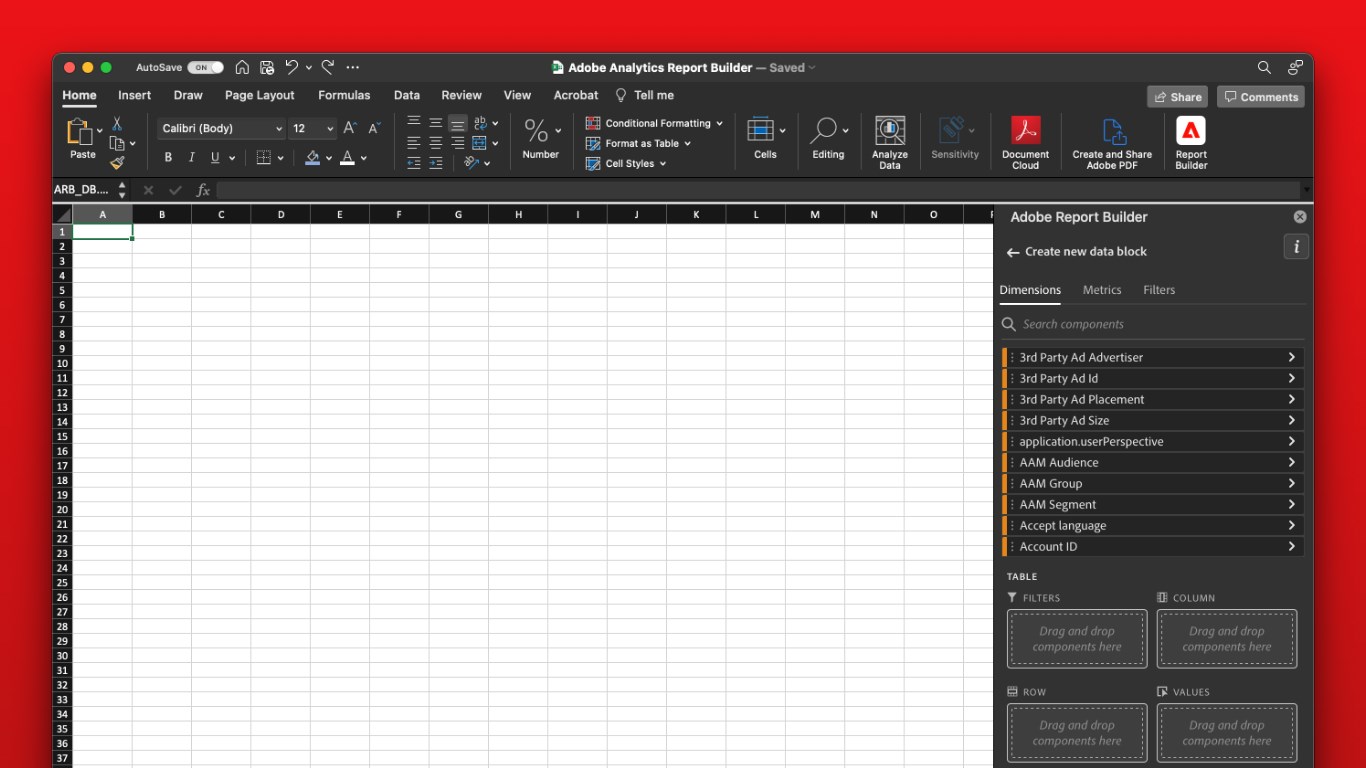Open the Cells group menu

(x=765, y=138)
